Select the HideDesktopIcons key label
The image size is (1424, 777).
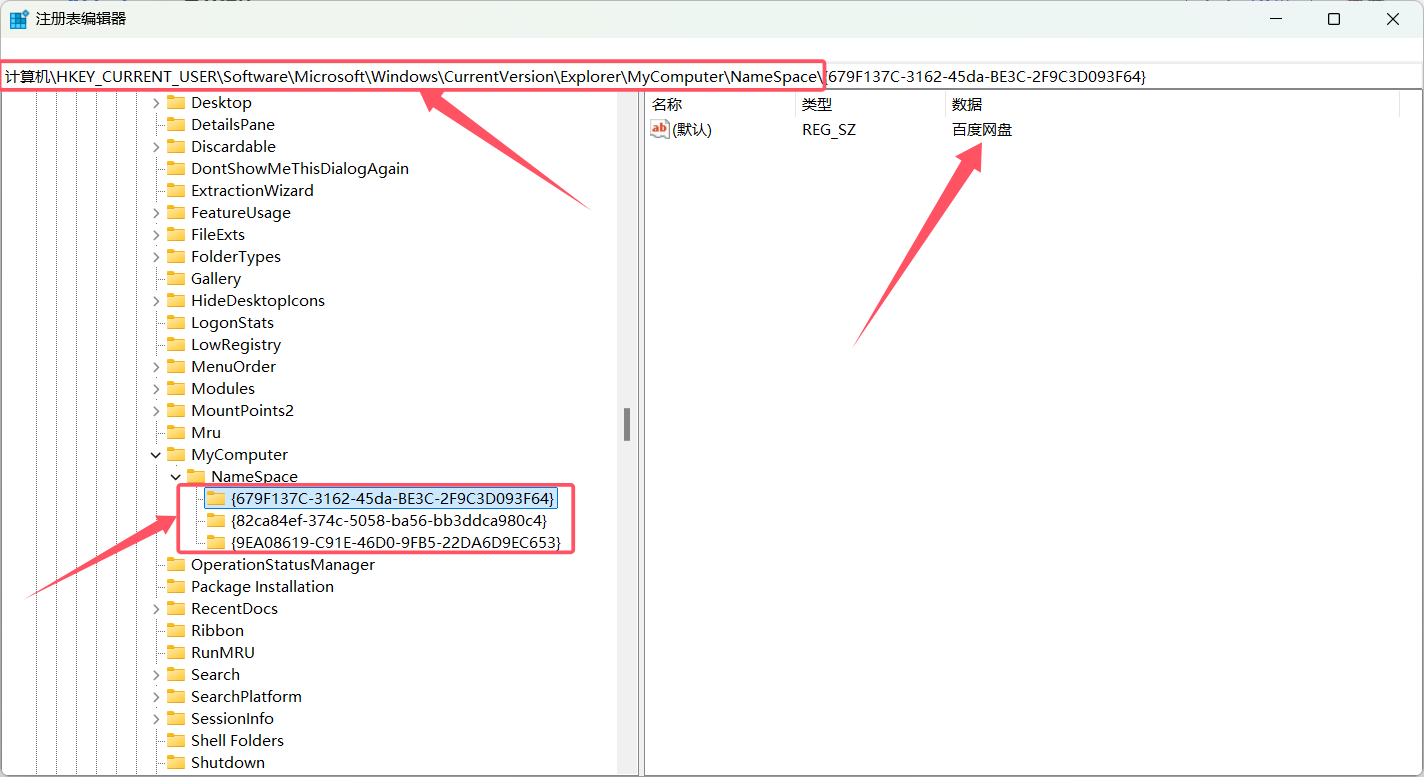pyautogui.click(x=258, y=301)
